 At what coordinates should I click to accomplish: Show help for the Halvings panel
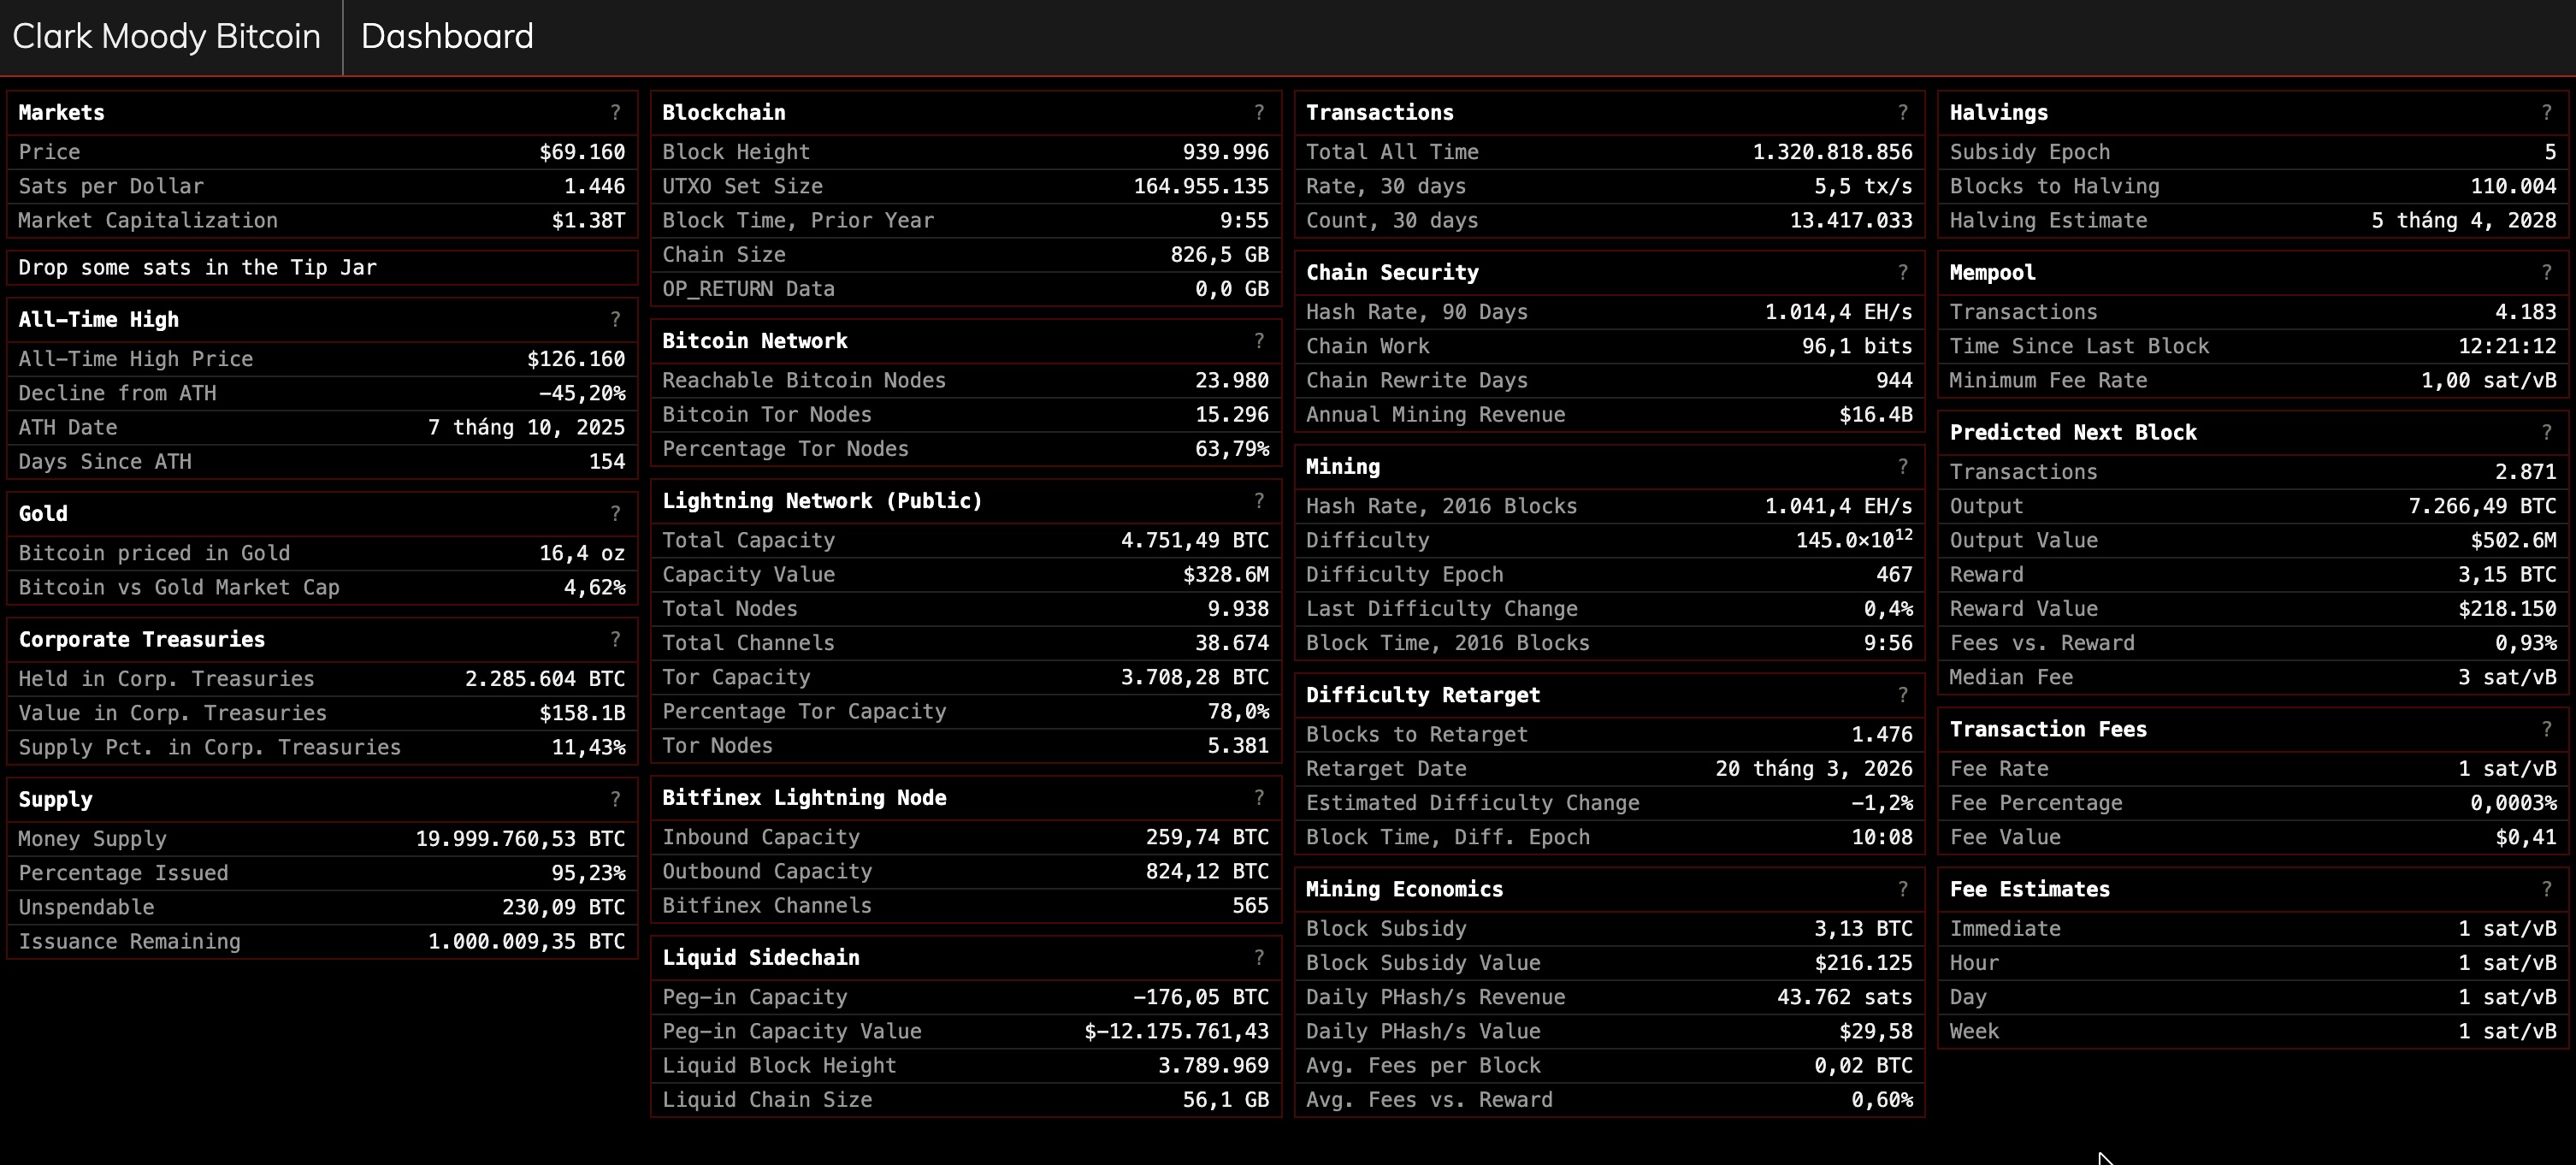click(2546, 112)
